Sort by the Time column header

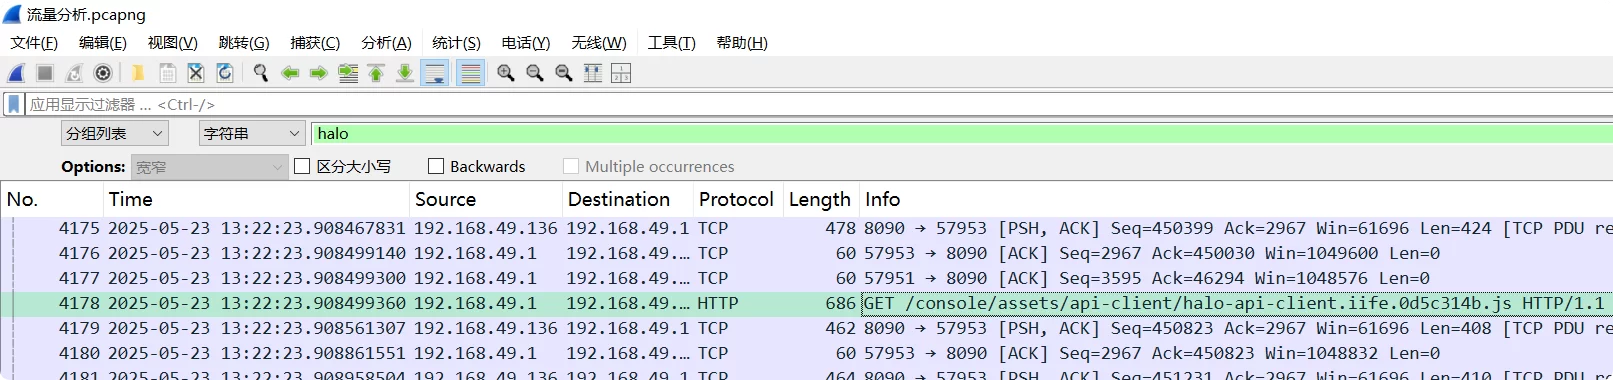tap(256, 199)
